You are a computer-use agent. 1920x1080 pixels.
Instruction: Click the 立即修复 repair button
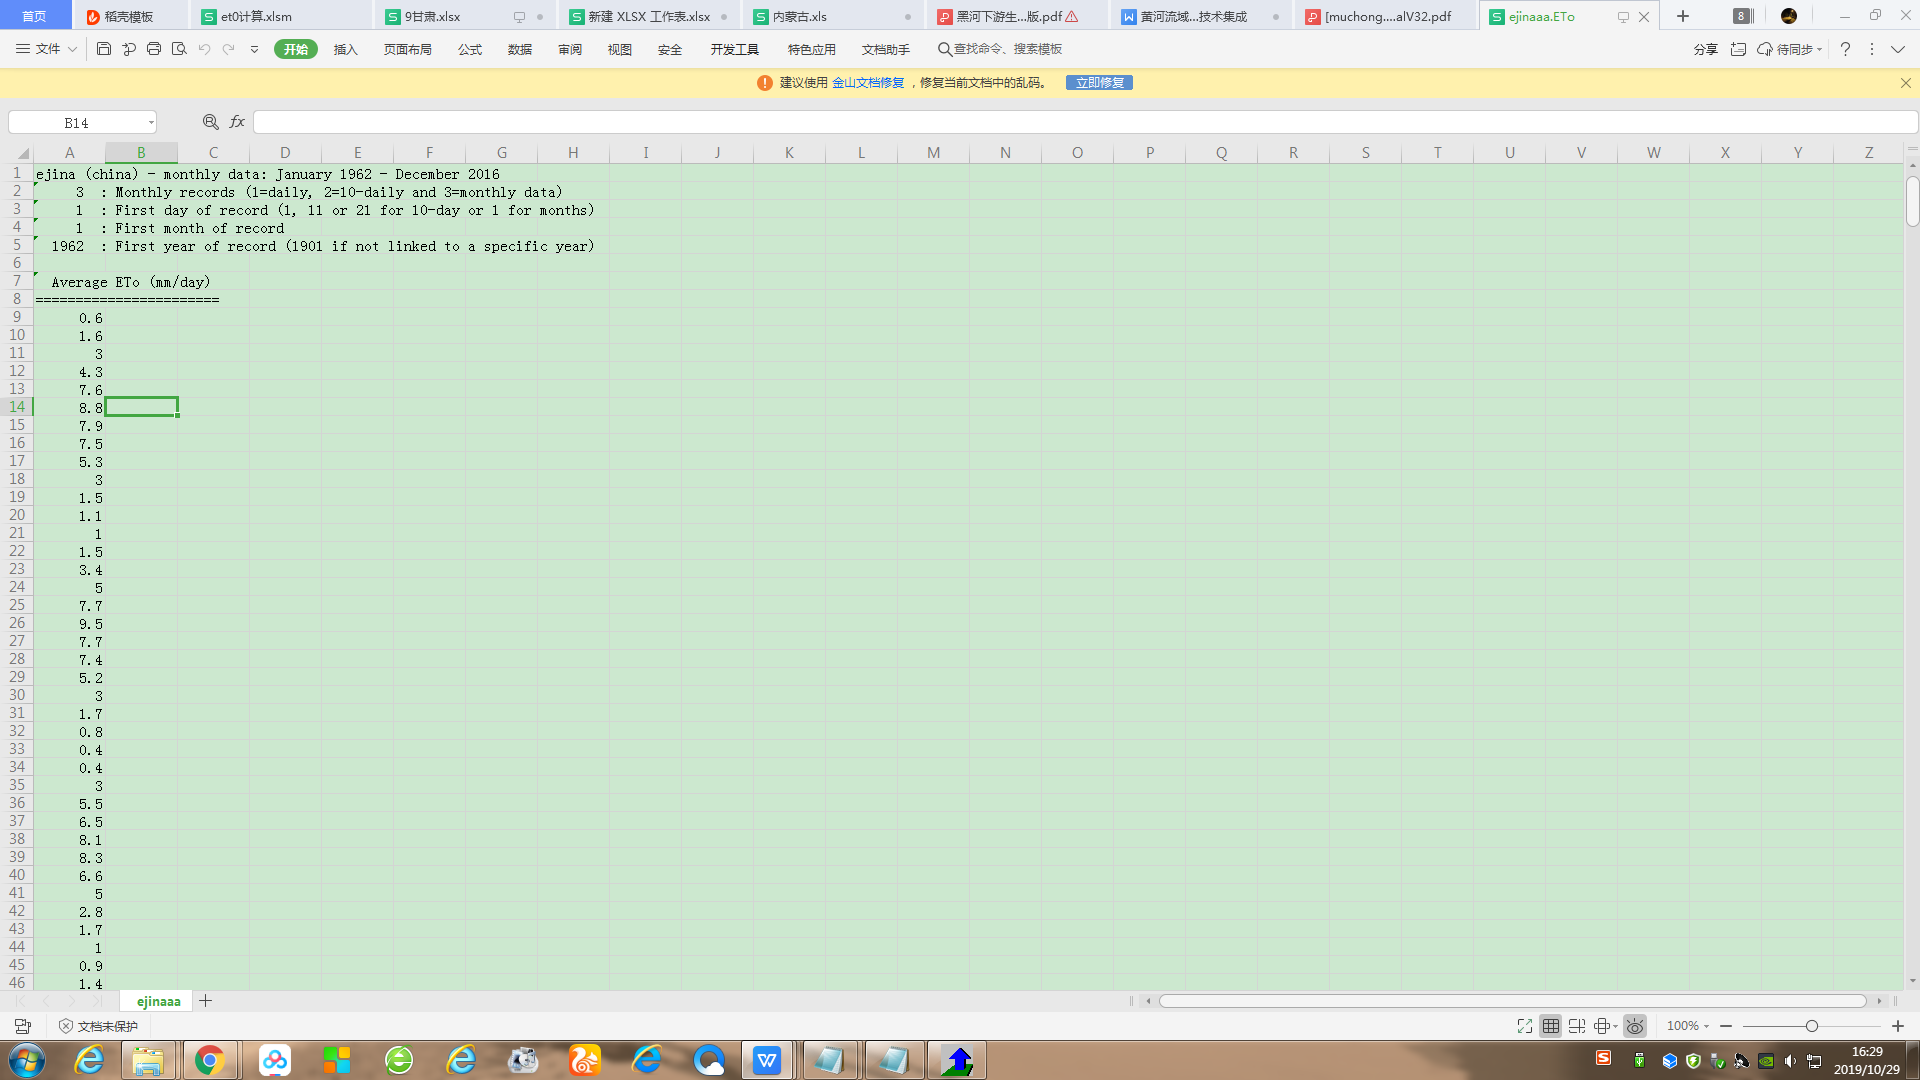click(x=1099, y=83)
